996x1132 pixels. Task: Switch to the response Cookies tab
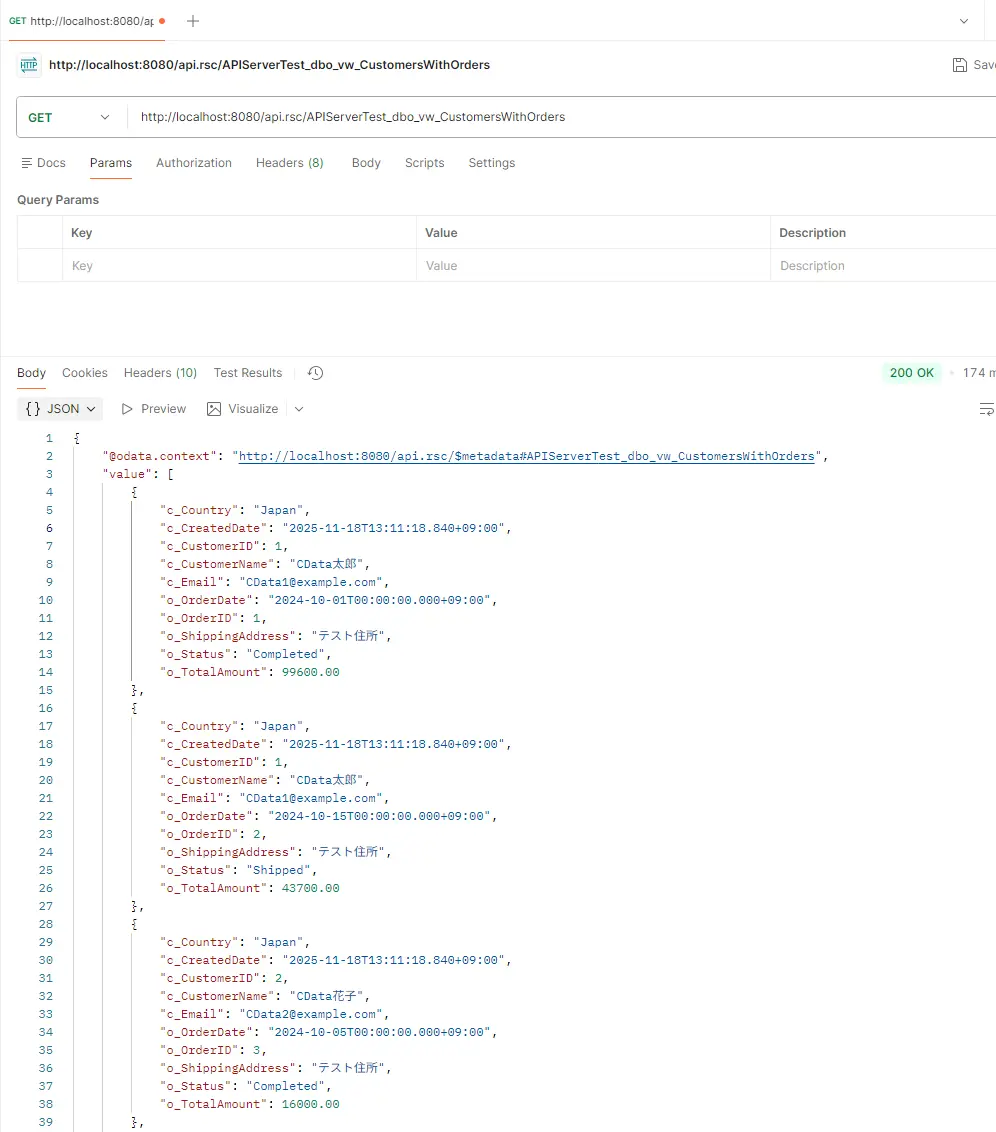click(x=85, y=373)
